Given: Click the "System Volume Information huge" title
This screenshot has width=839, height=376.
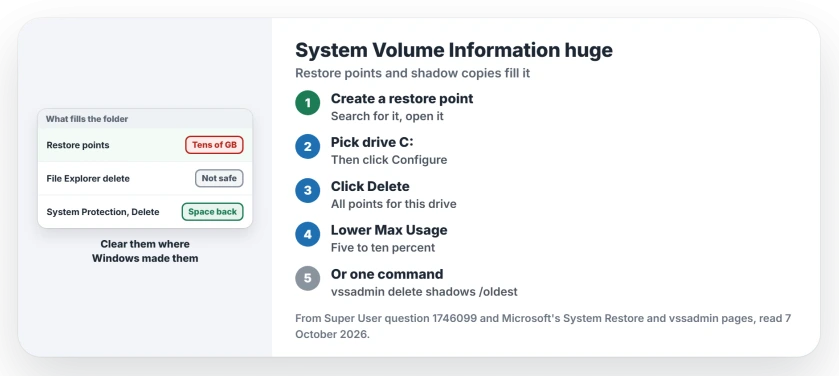Looking at the screenshot, I should pyautogui.click(x=454, y=50).
